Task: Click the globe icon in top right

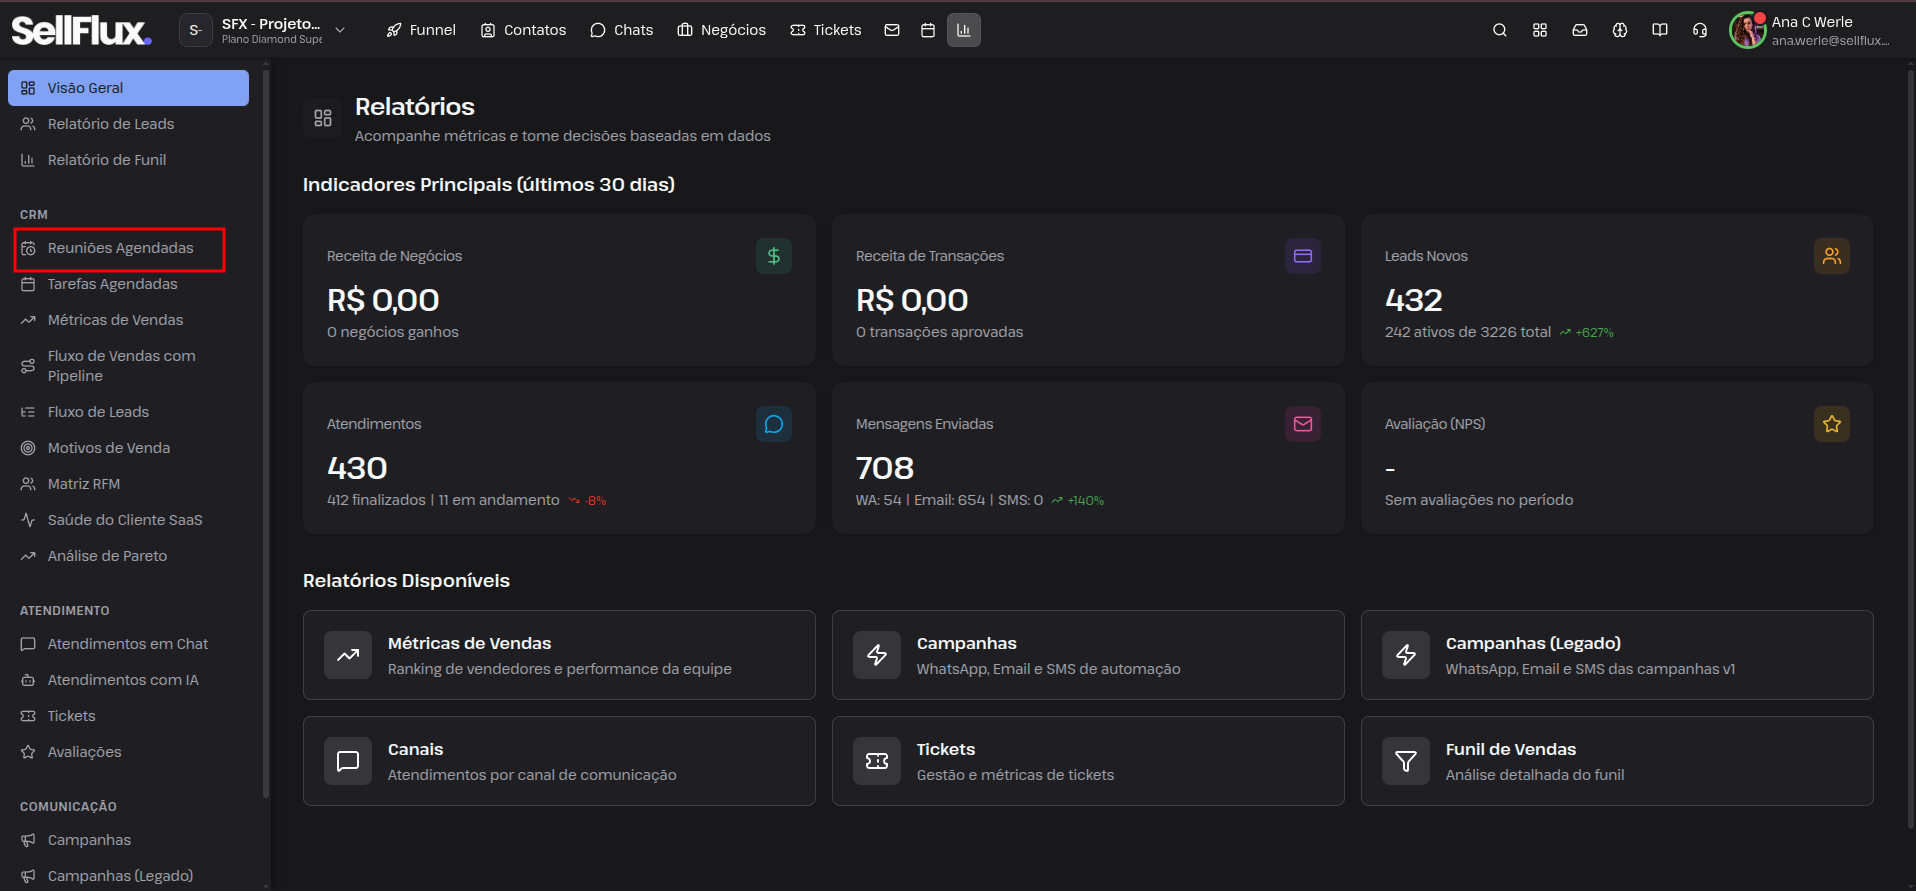Action: pos(1620,30)
